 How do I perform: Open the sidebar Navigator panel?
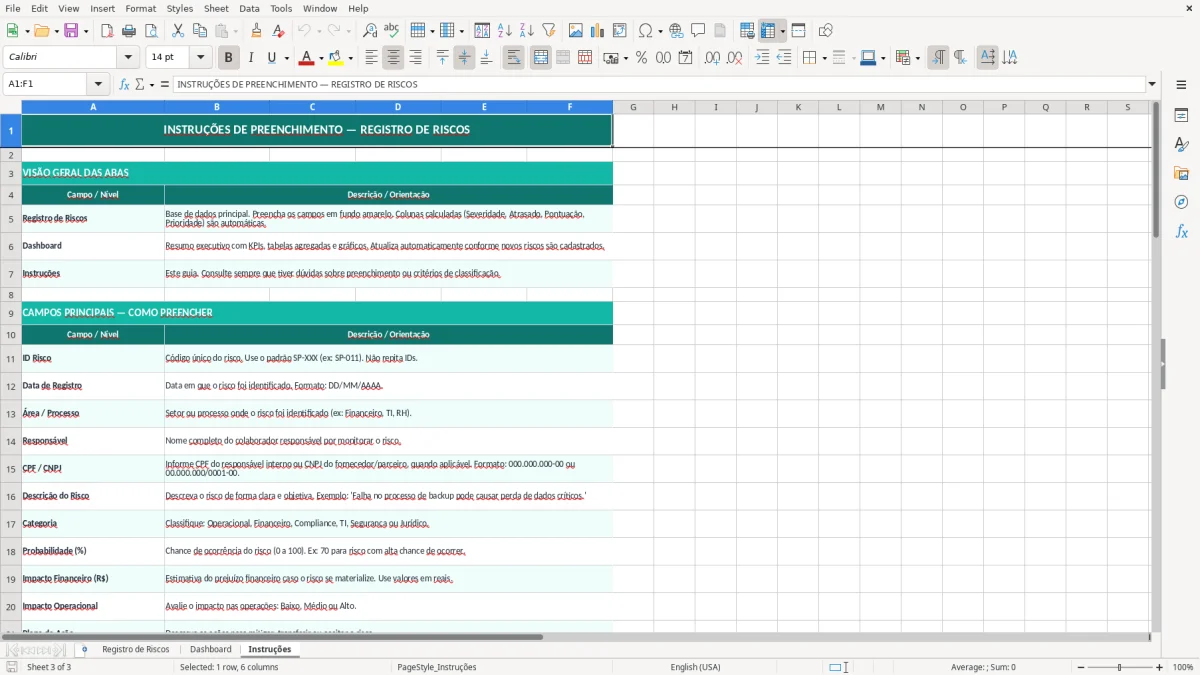1181,202
